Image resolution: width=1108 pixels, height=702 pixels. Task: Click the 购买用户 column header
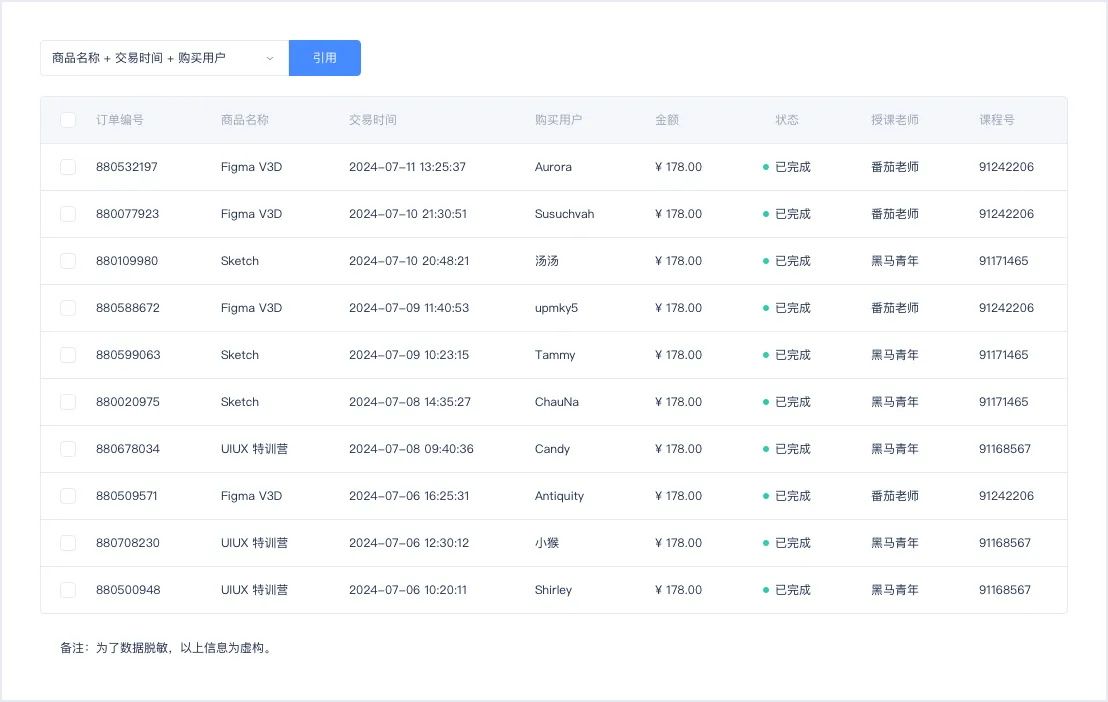(558, 120)
